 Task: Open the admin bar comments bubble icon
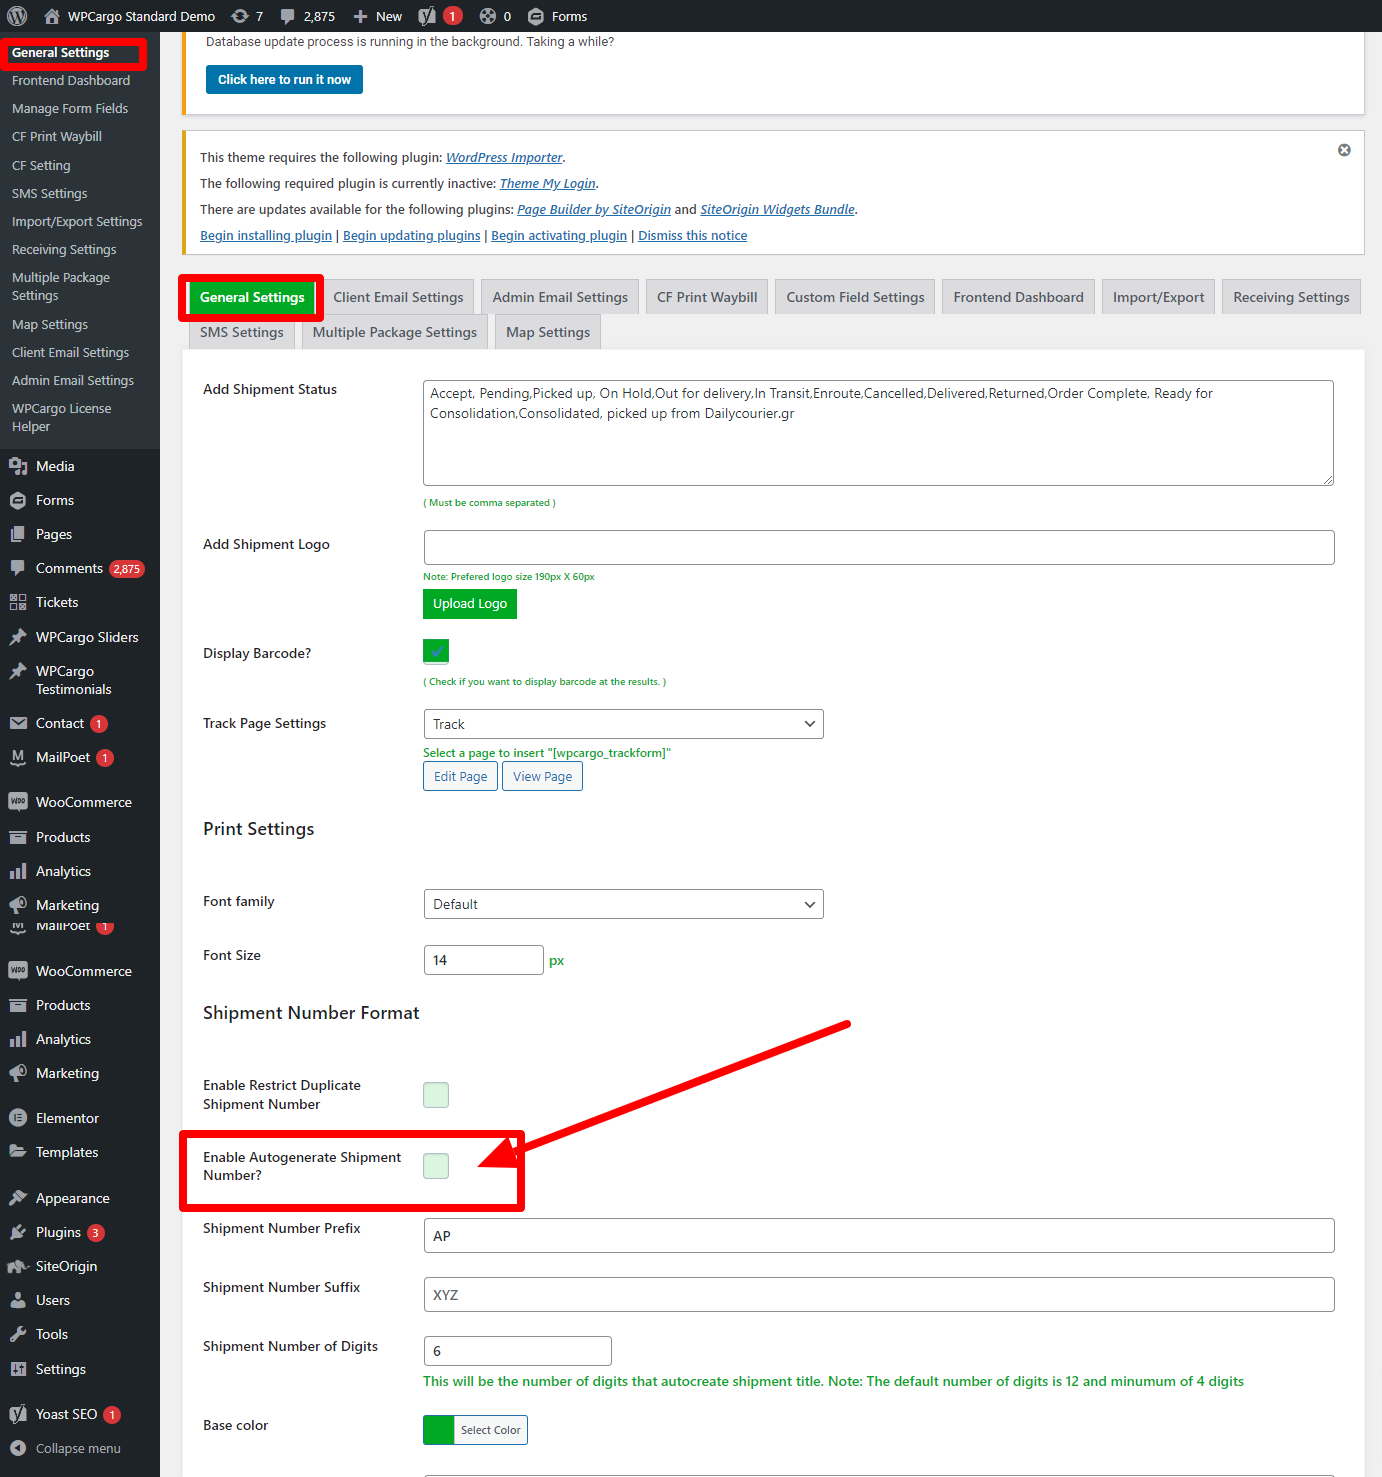(x=288, y=16)
